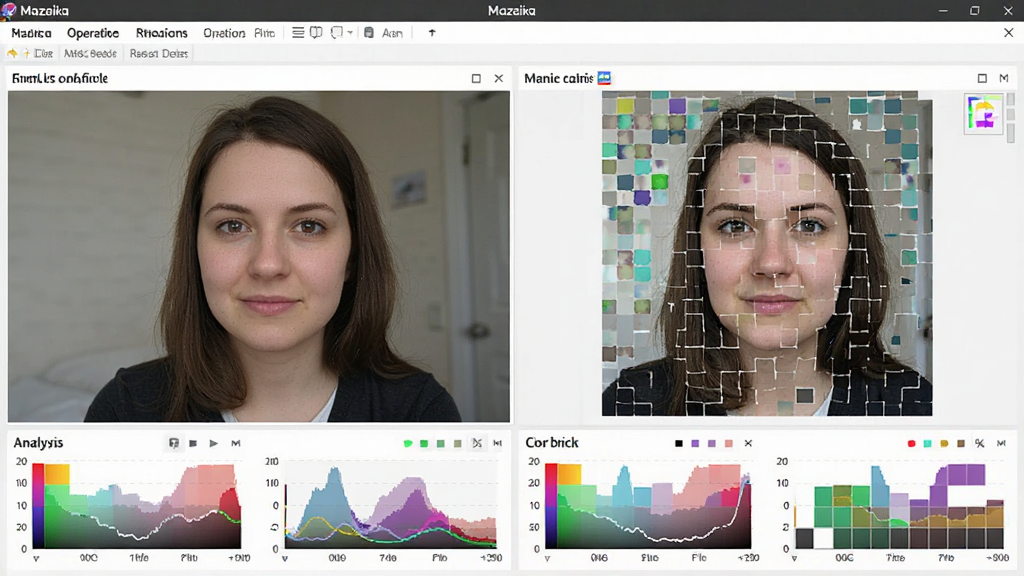Select the brown swatch in Cor brick

pyautogui.click(x=961, y=443)
